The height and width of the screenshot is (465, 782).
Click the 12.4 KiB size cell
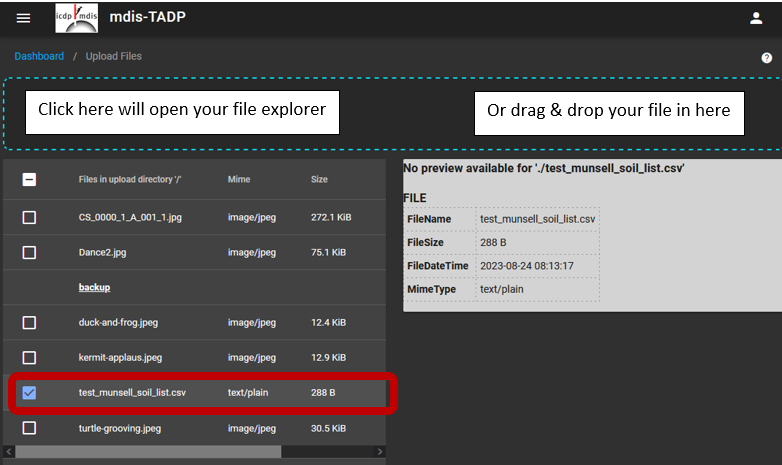tap(328, 323)
